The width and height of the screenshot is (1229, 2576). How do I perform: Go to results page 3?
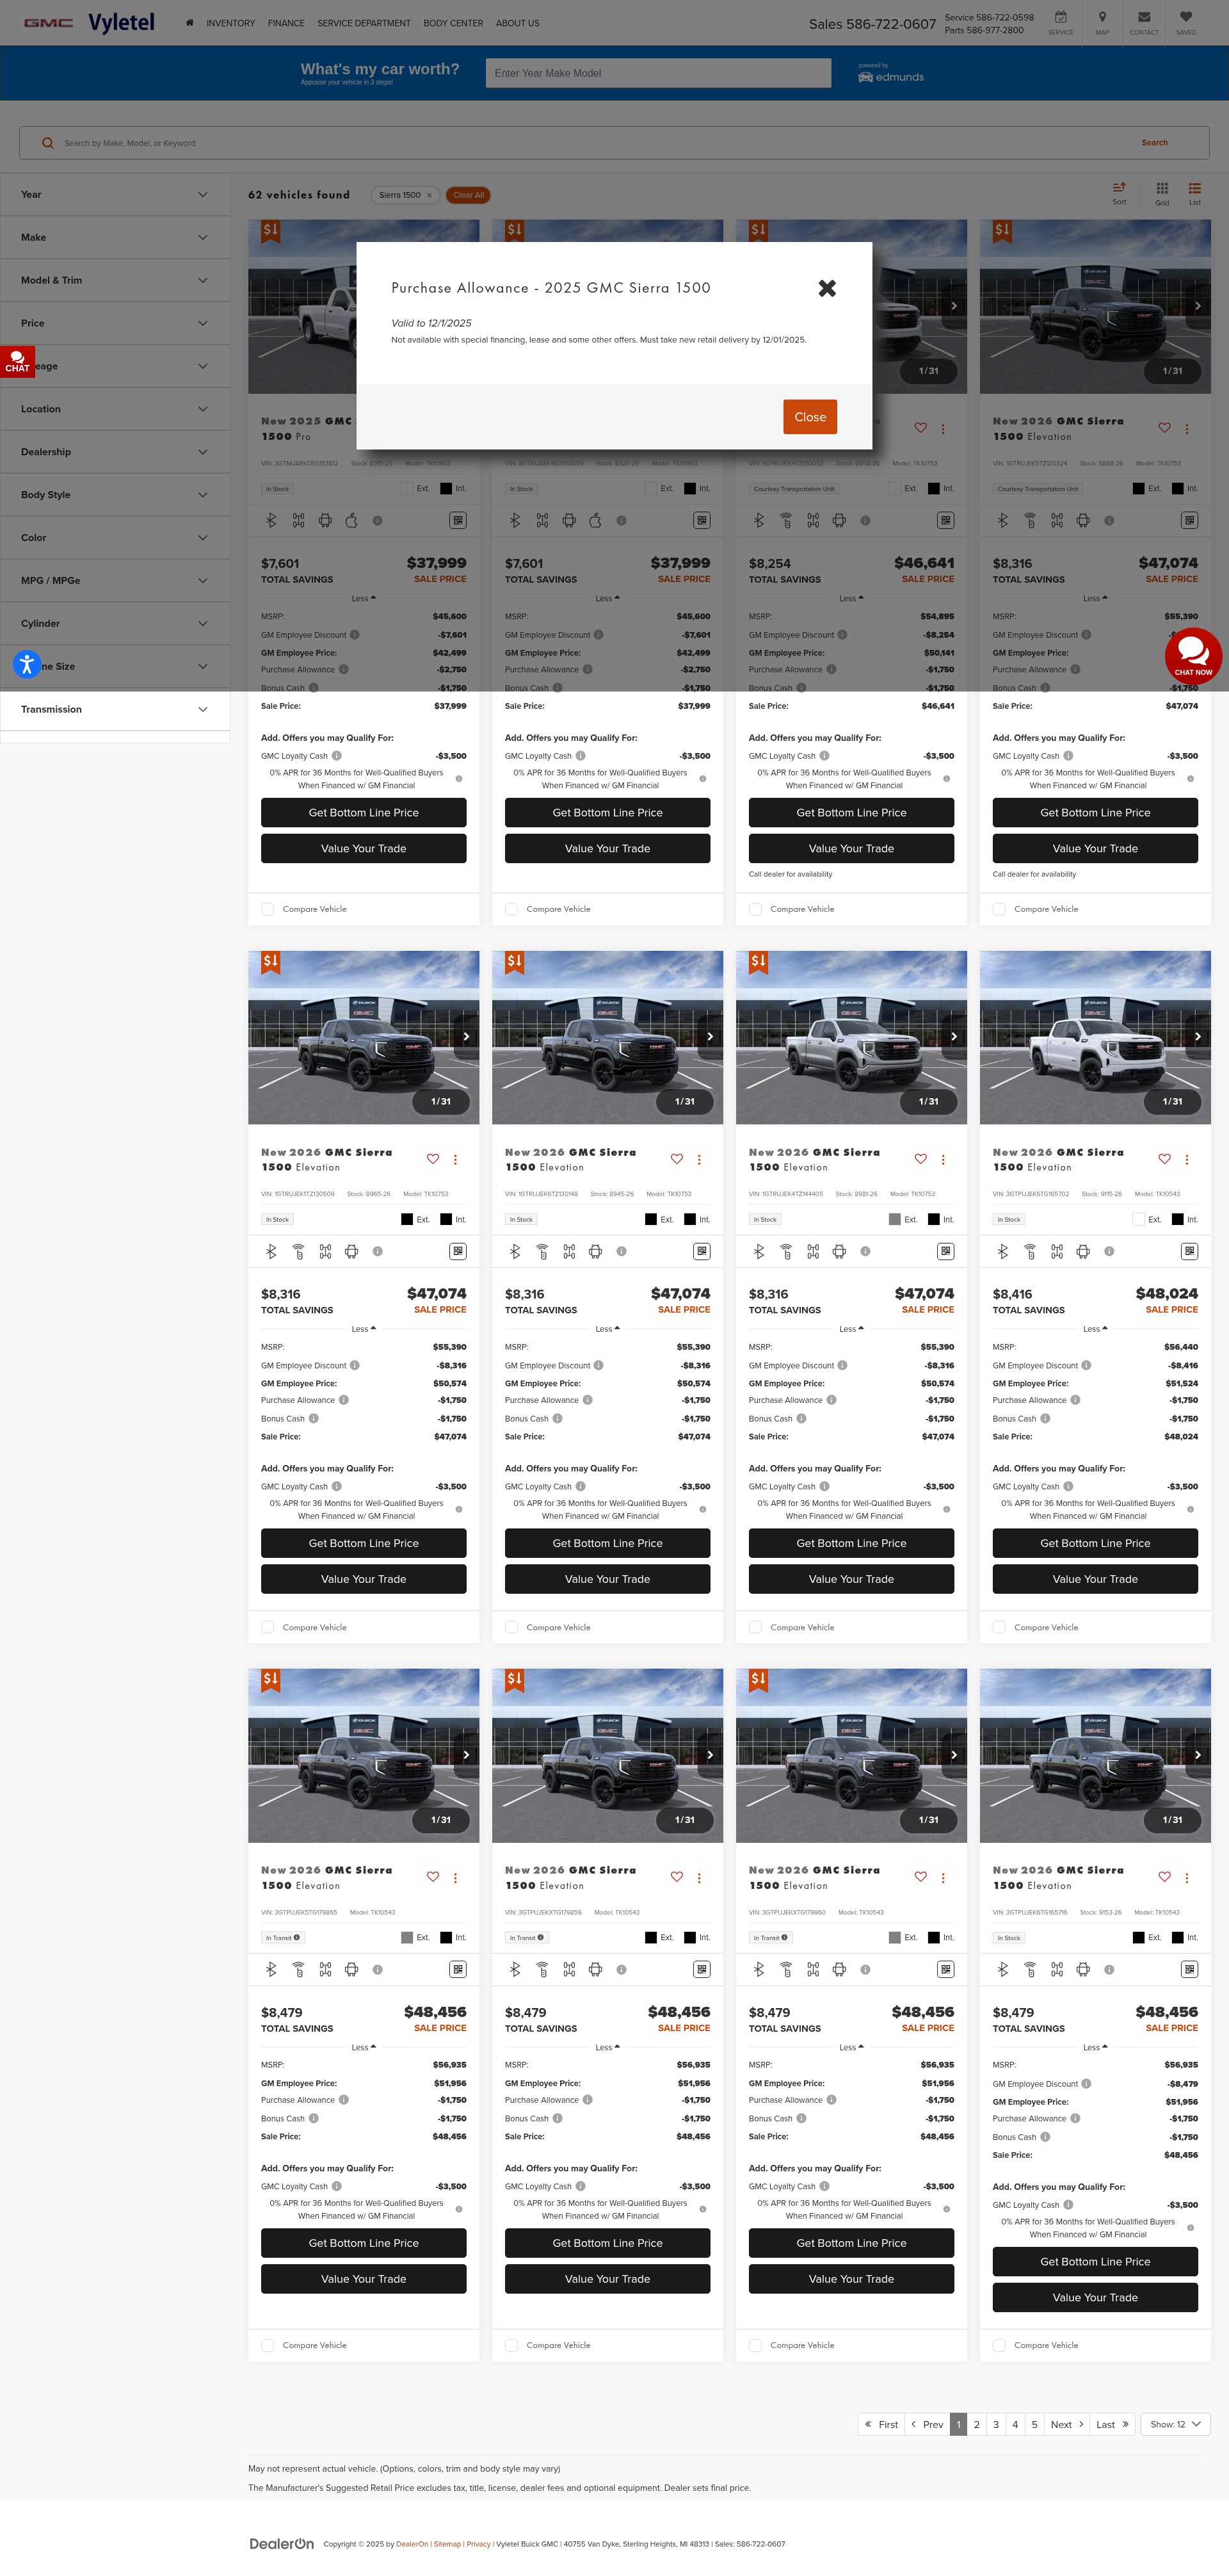click(996, 2424)
